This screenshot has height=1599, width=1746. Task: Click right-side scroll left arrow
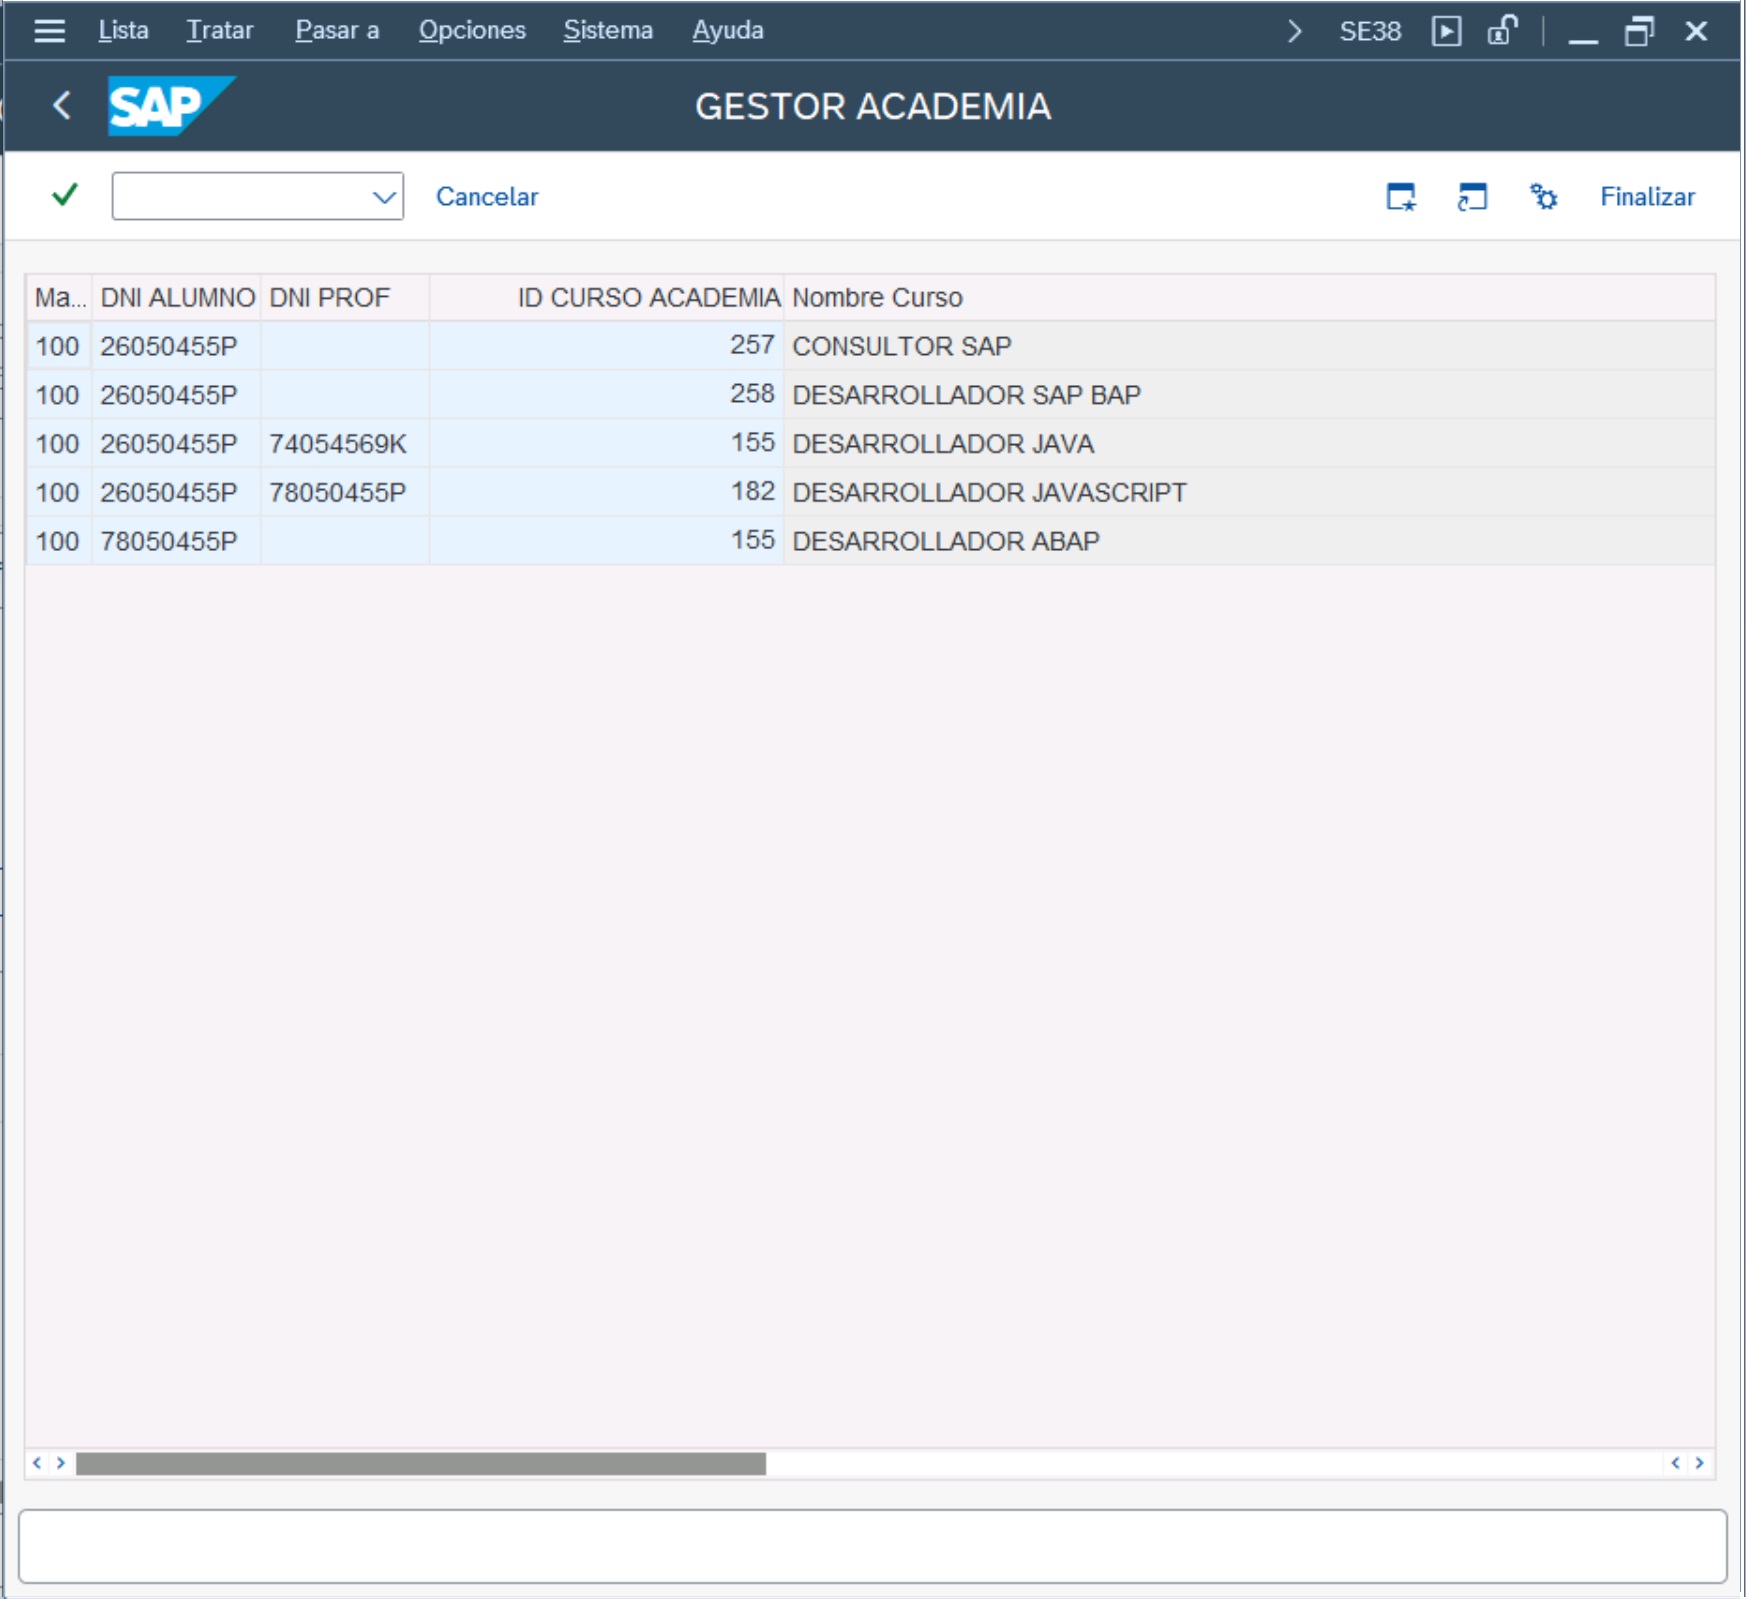[x=1676, y=1463]
